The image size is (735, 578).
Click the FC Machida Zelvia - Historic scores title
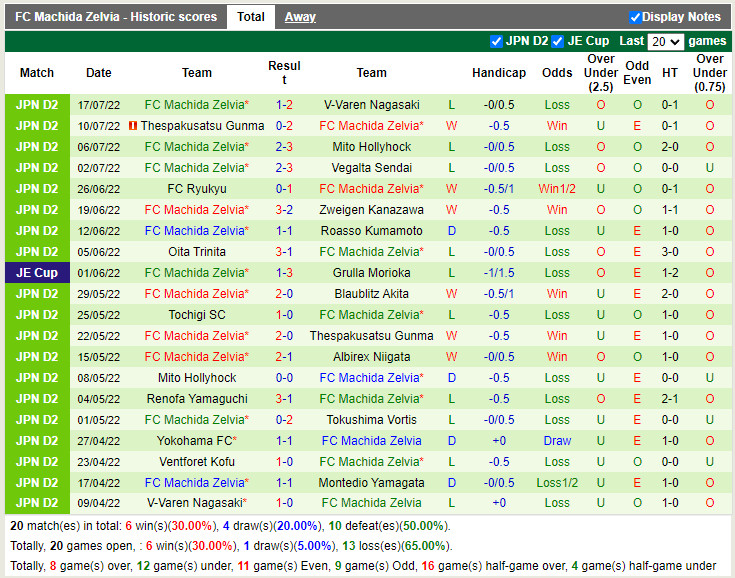pyautogui.click(x=116, y=17)
